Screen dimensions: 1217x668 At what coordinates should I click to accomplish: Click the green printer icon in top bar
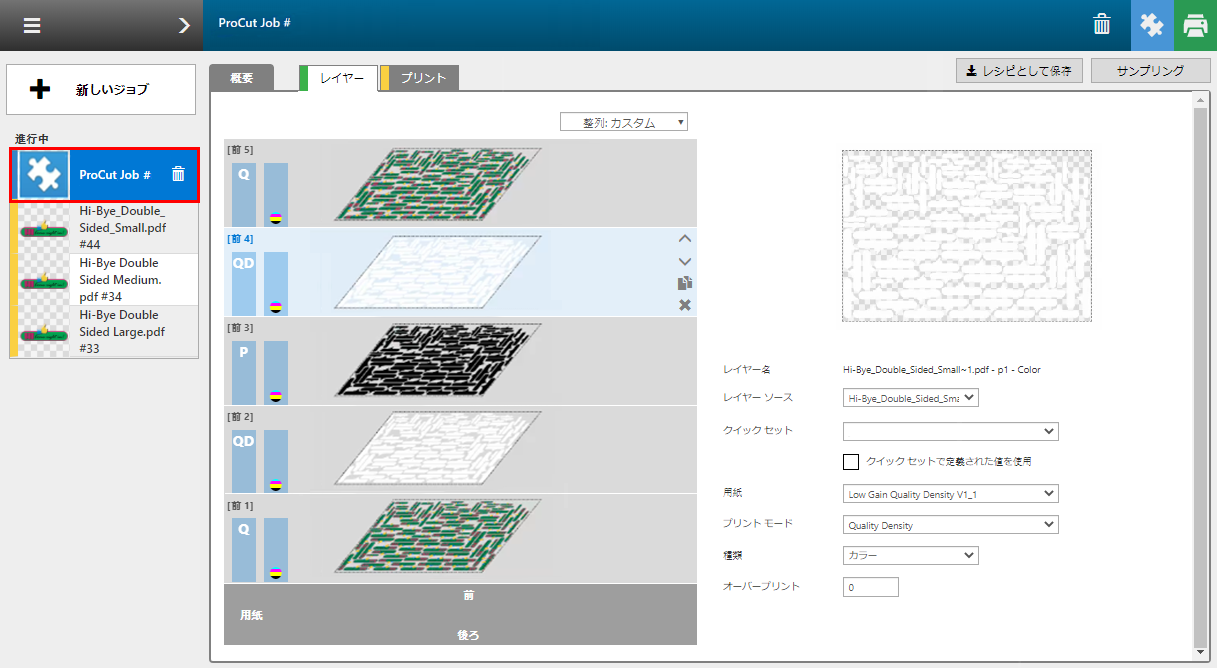pyautogui.click(x=1194, y=25)
